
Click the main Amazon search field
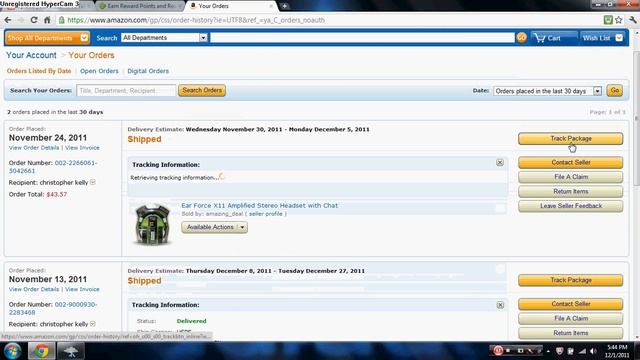(x=362, y=38)
